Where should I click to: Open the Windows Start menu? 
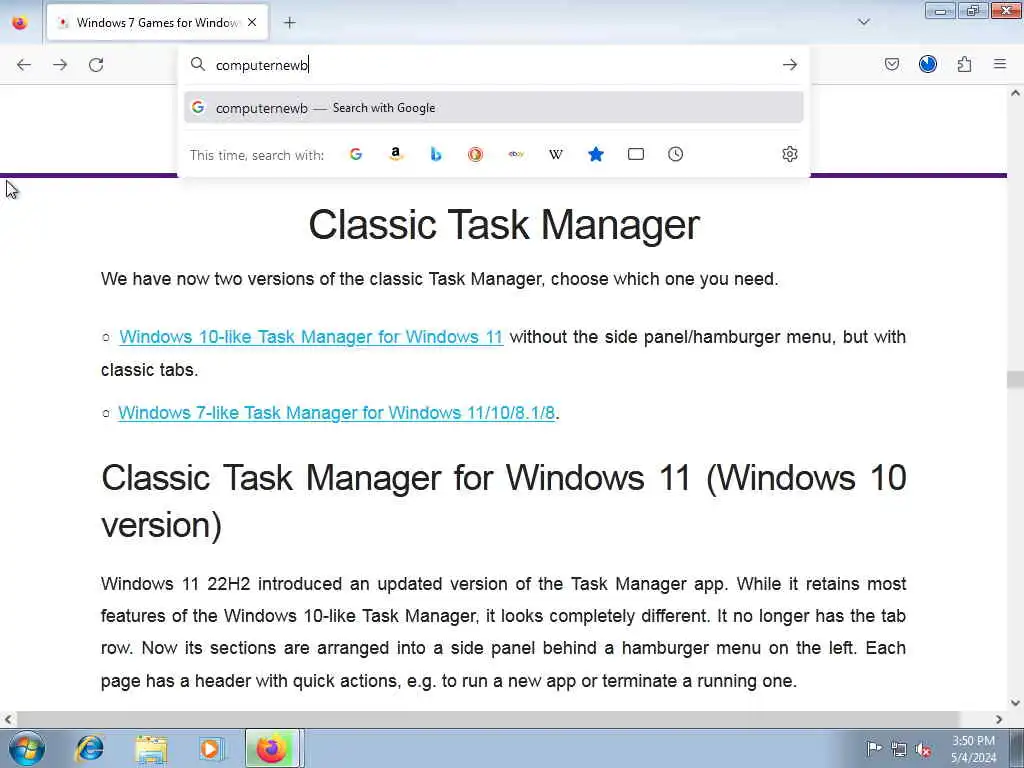click(x=27, y=748)
